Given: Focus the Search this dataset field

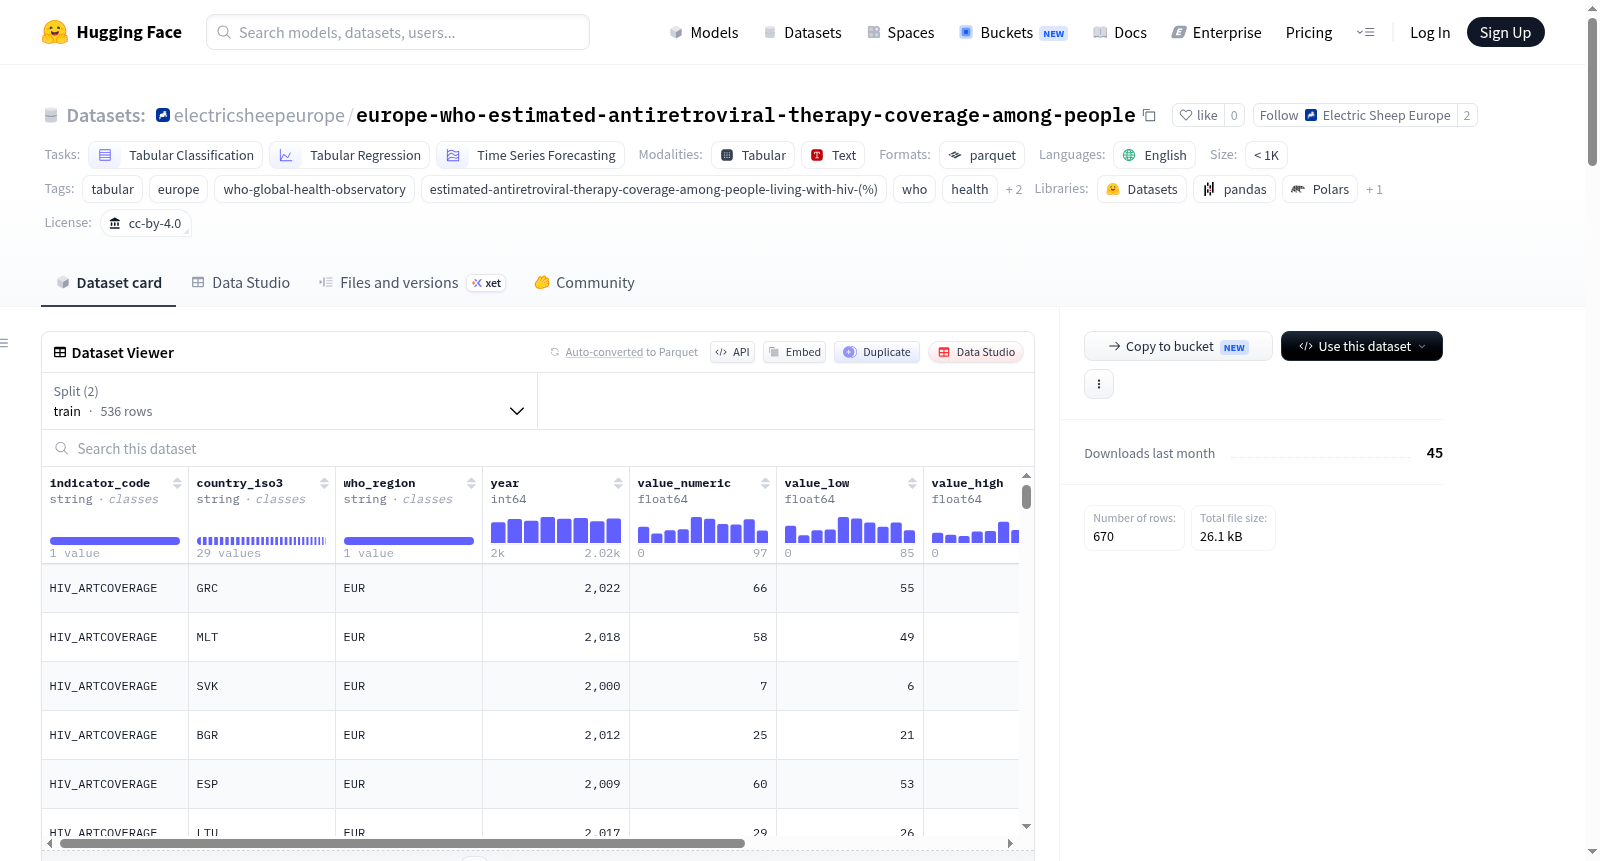Looking at the screenshot, I should (x=538, y=449).
